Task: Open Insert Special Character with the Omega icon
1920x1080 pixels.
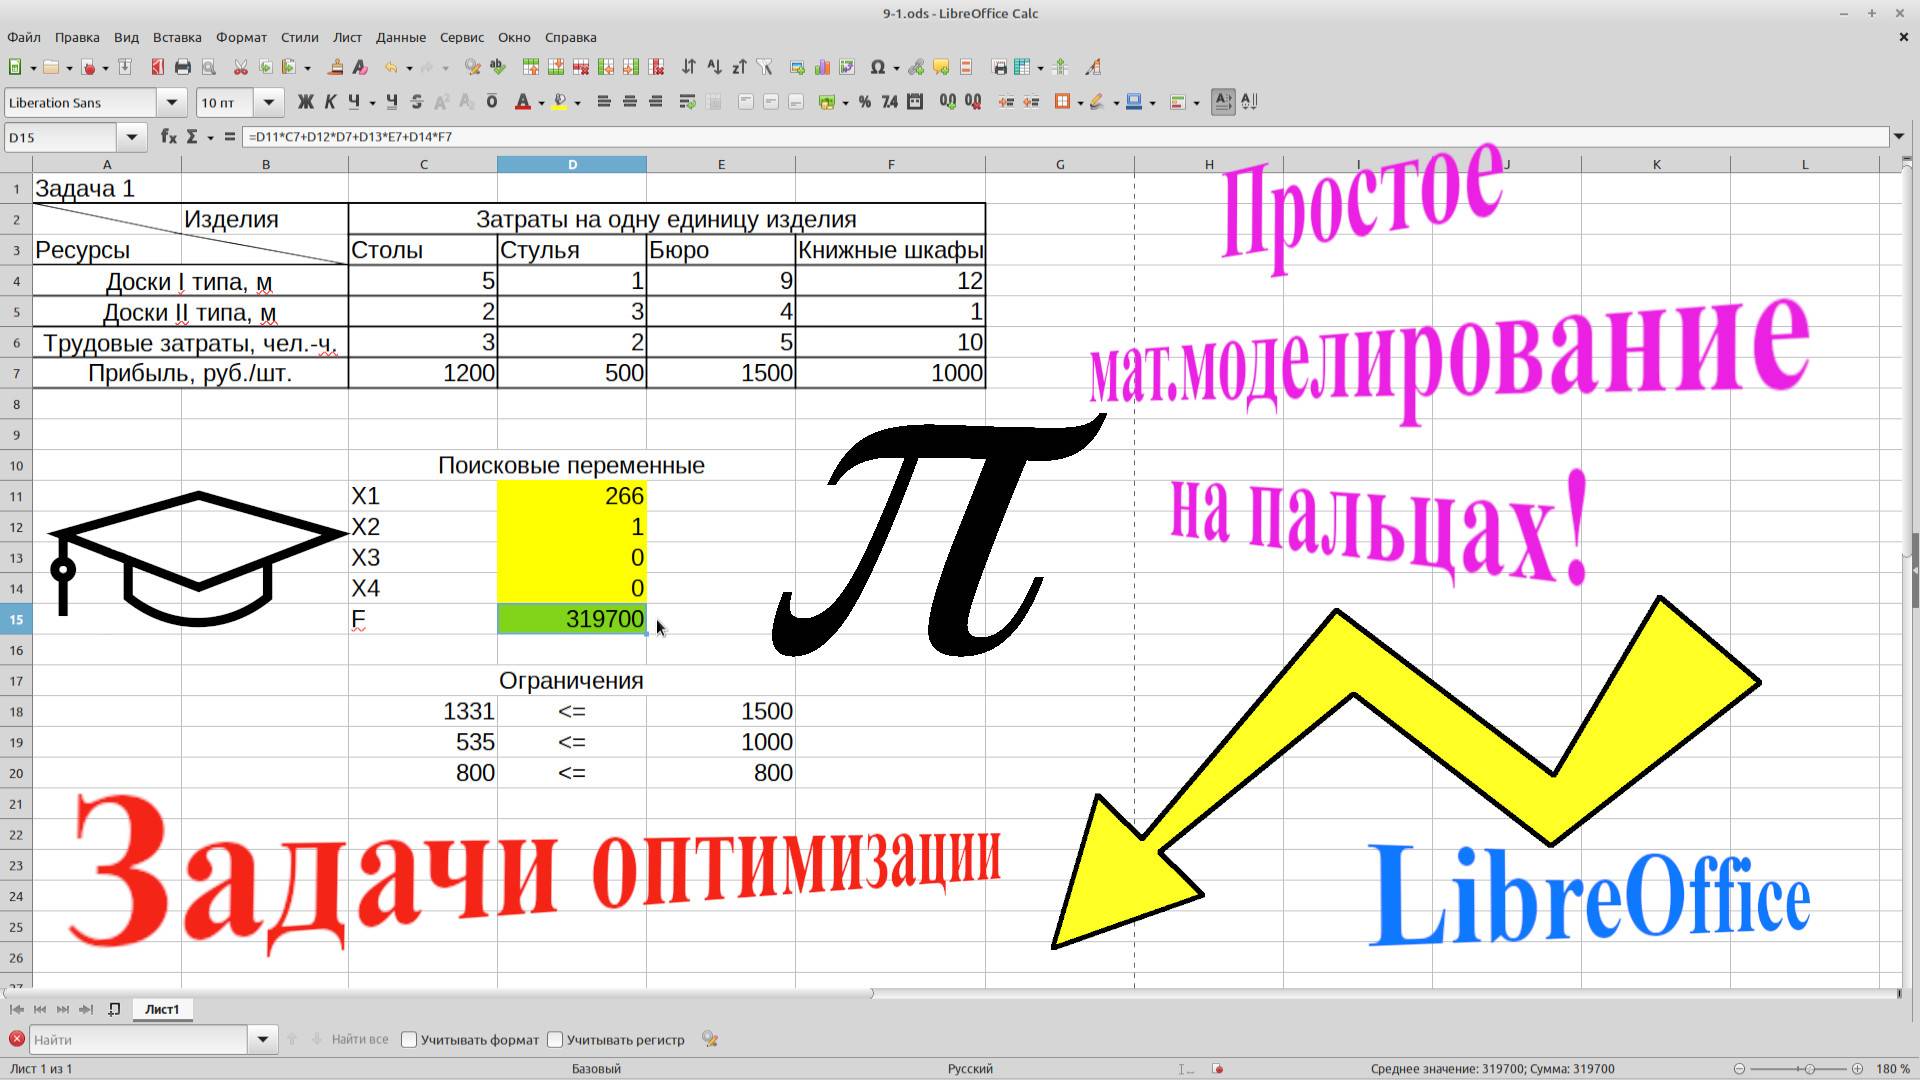Action: click(x=876, y=67)
